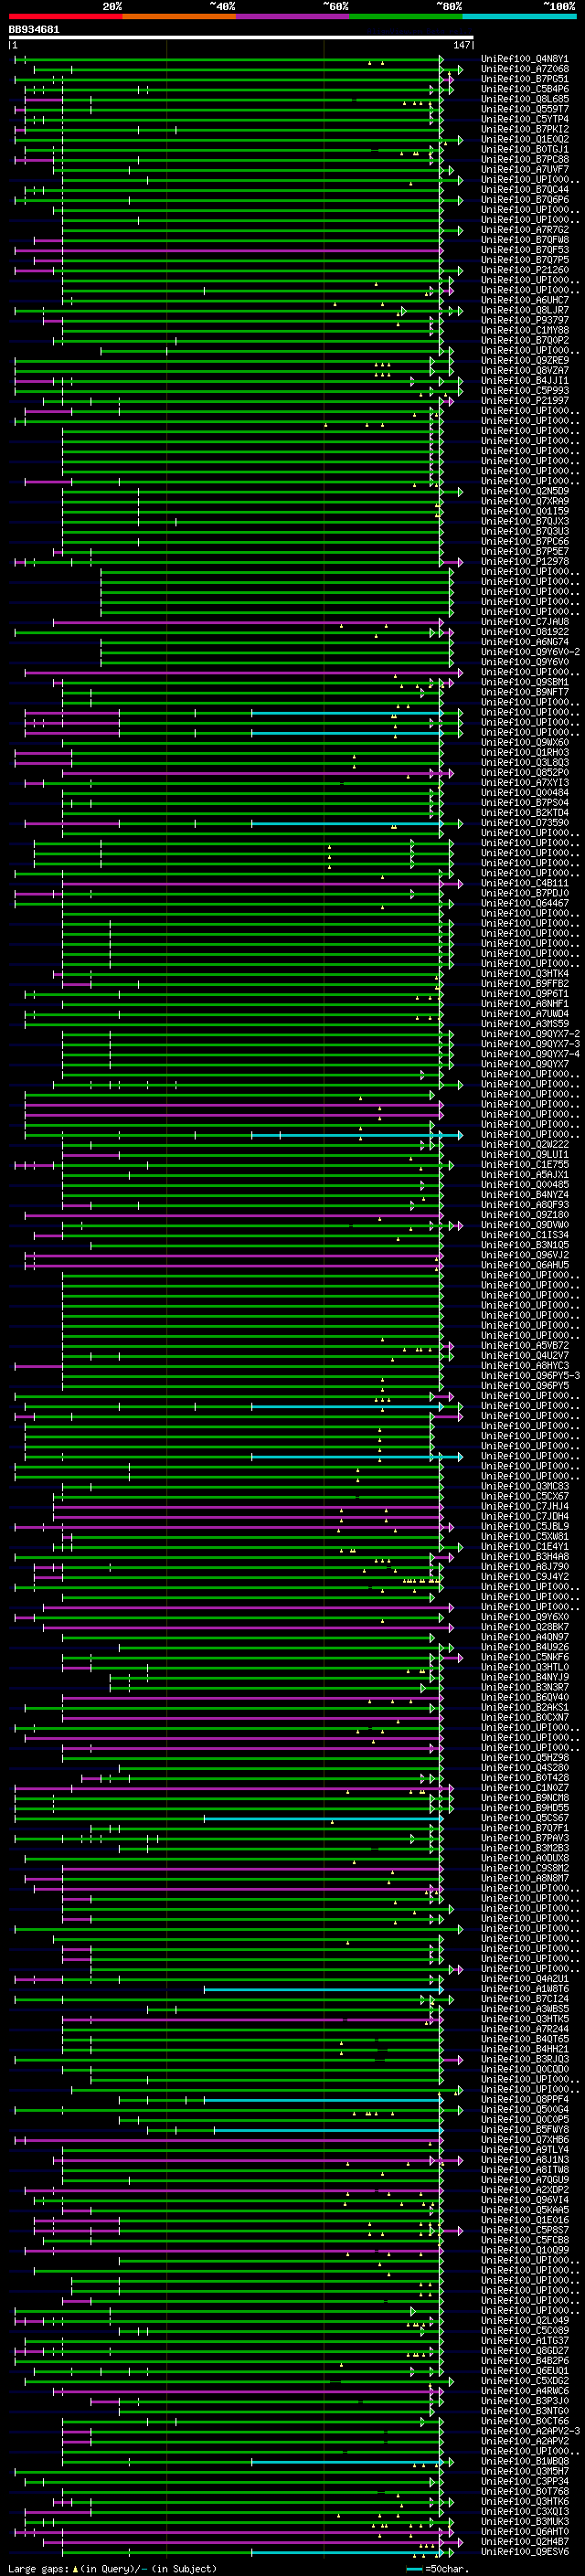The image size is (585, 2576).
Task: Select the UniRef100_Q8LJR7 label
Action: point(524,310)
